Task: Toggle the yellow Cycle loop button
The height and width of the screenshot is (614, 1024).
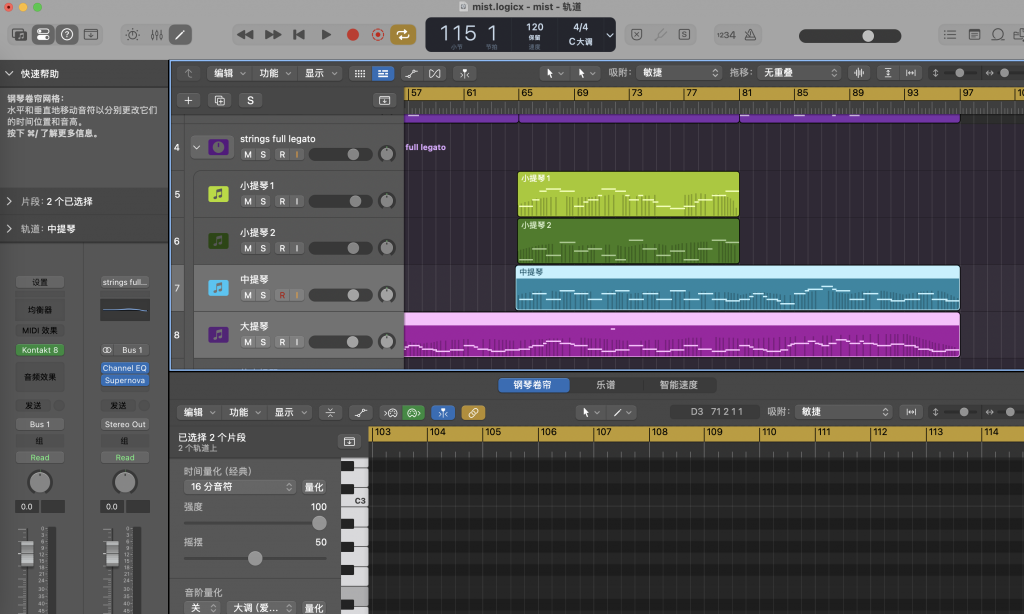Action: point(403,34)
